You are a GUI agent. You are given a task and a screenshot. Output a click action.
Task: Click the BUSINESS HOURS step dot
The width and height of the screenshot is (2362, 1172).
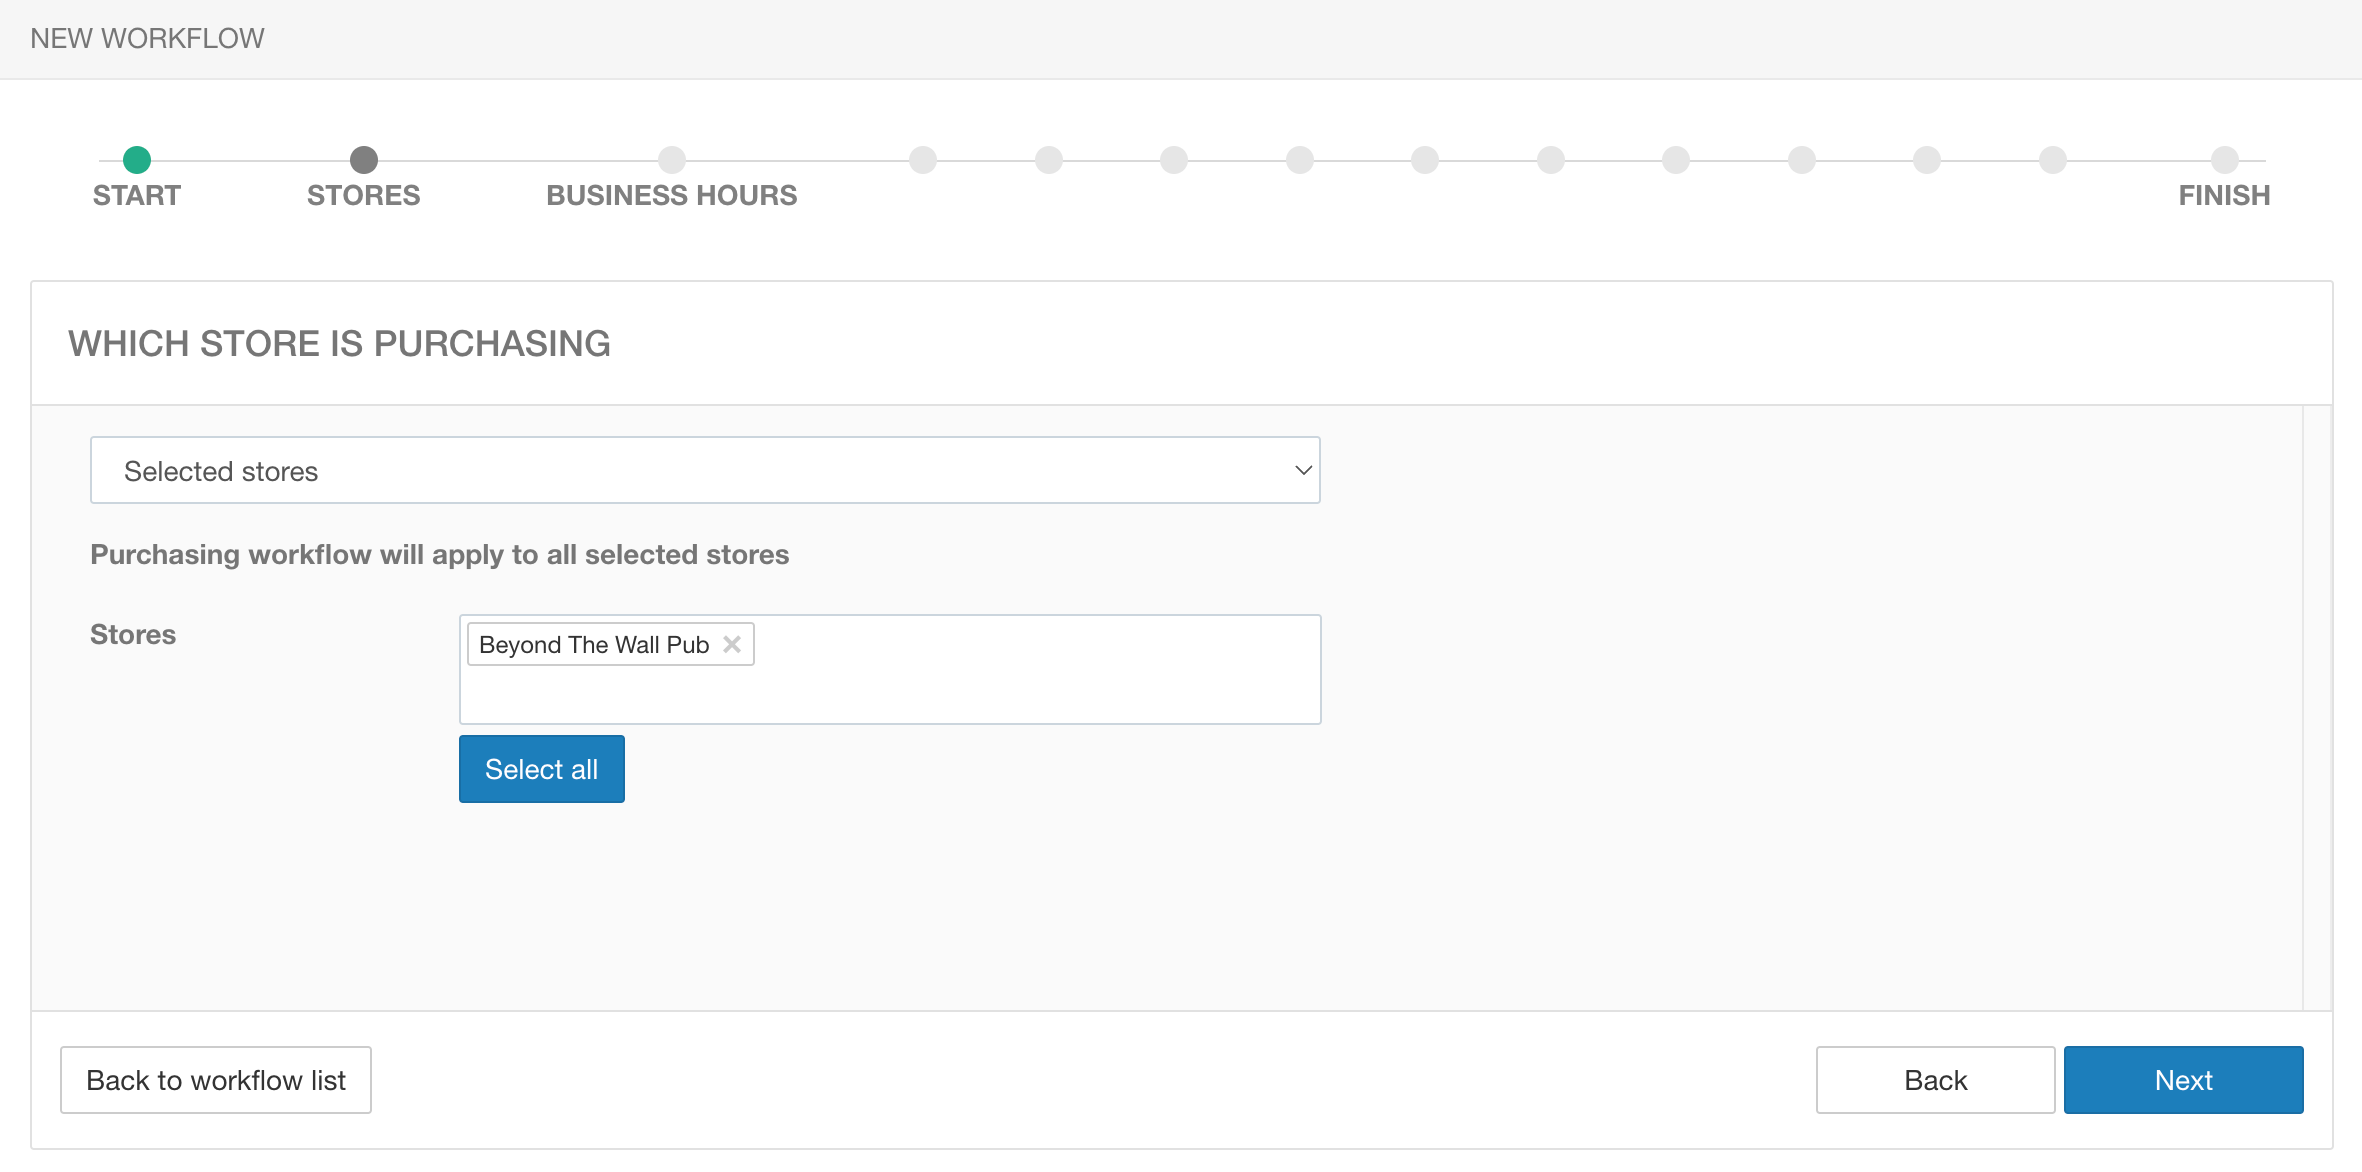(x=672, y=160)
